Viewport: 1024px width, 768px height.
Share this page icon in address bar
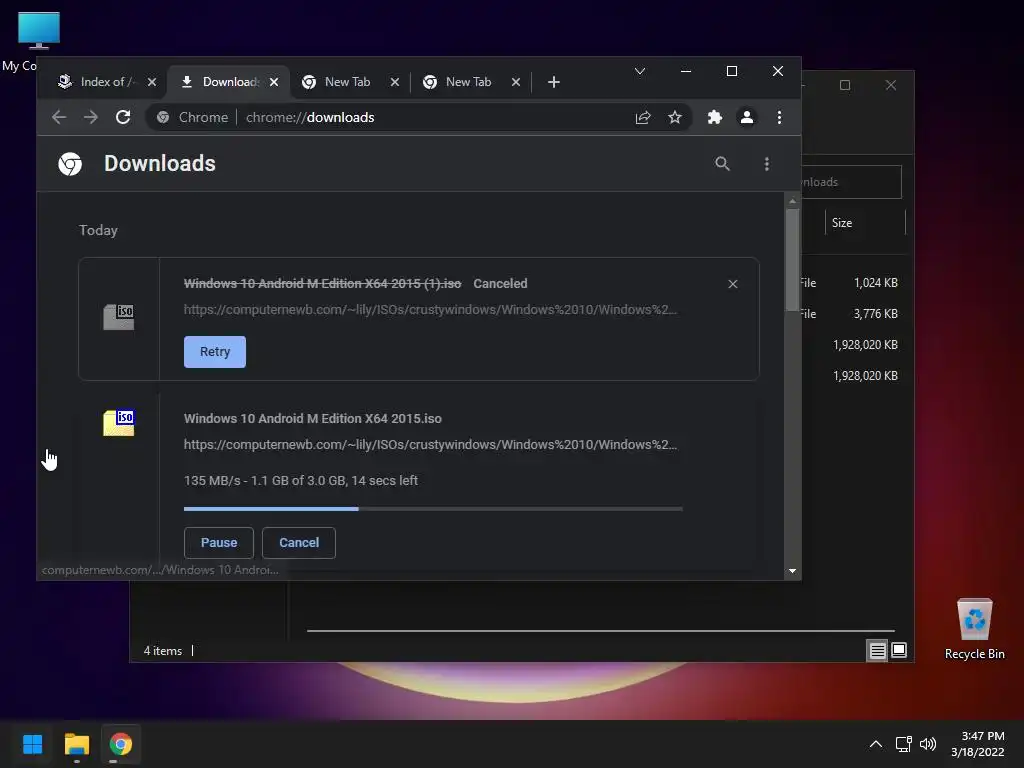(643, 118)
